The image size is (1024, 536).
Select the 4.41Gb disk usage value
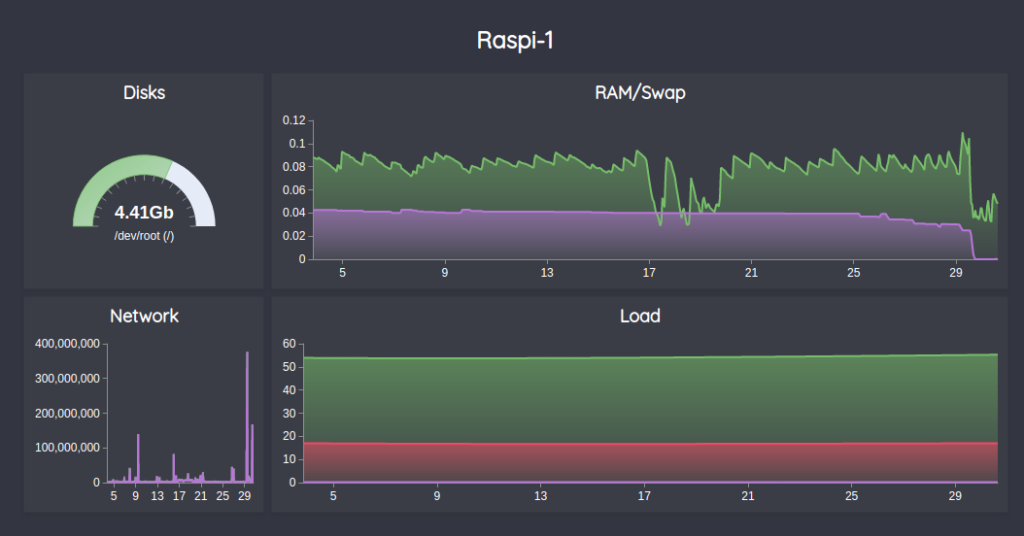pos(144,212)
